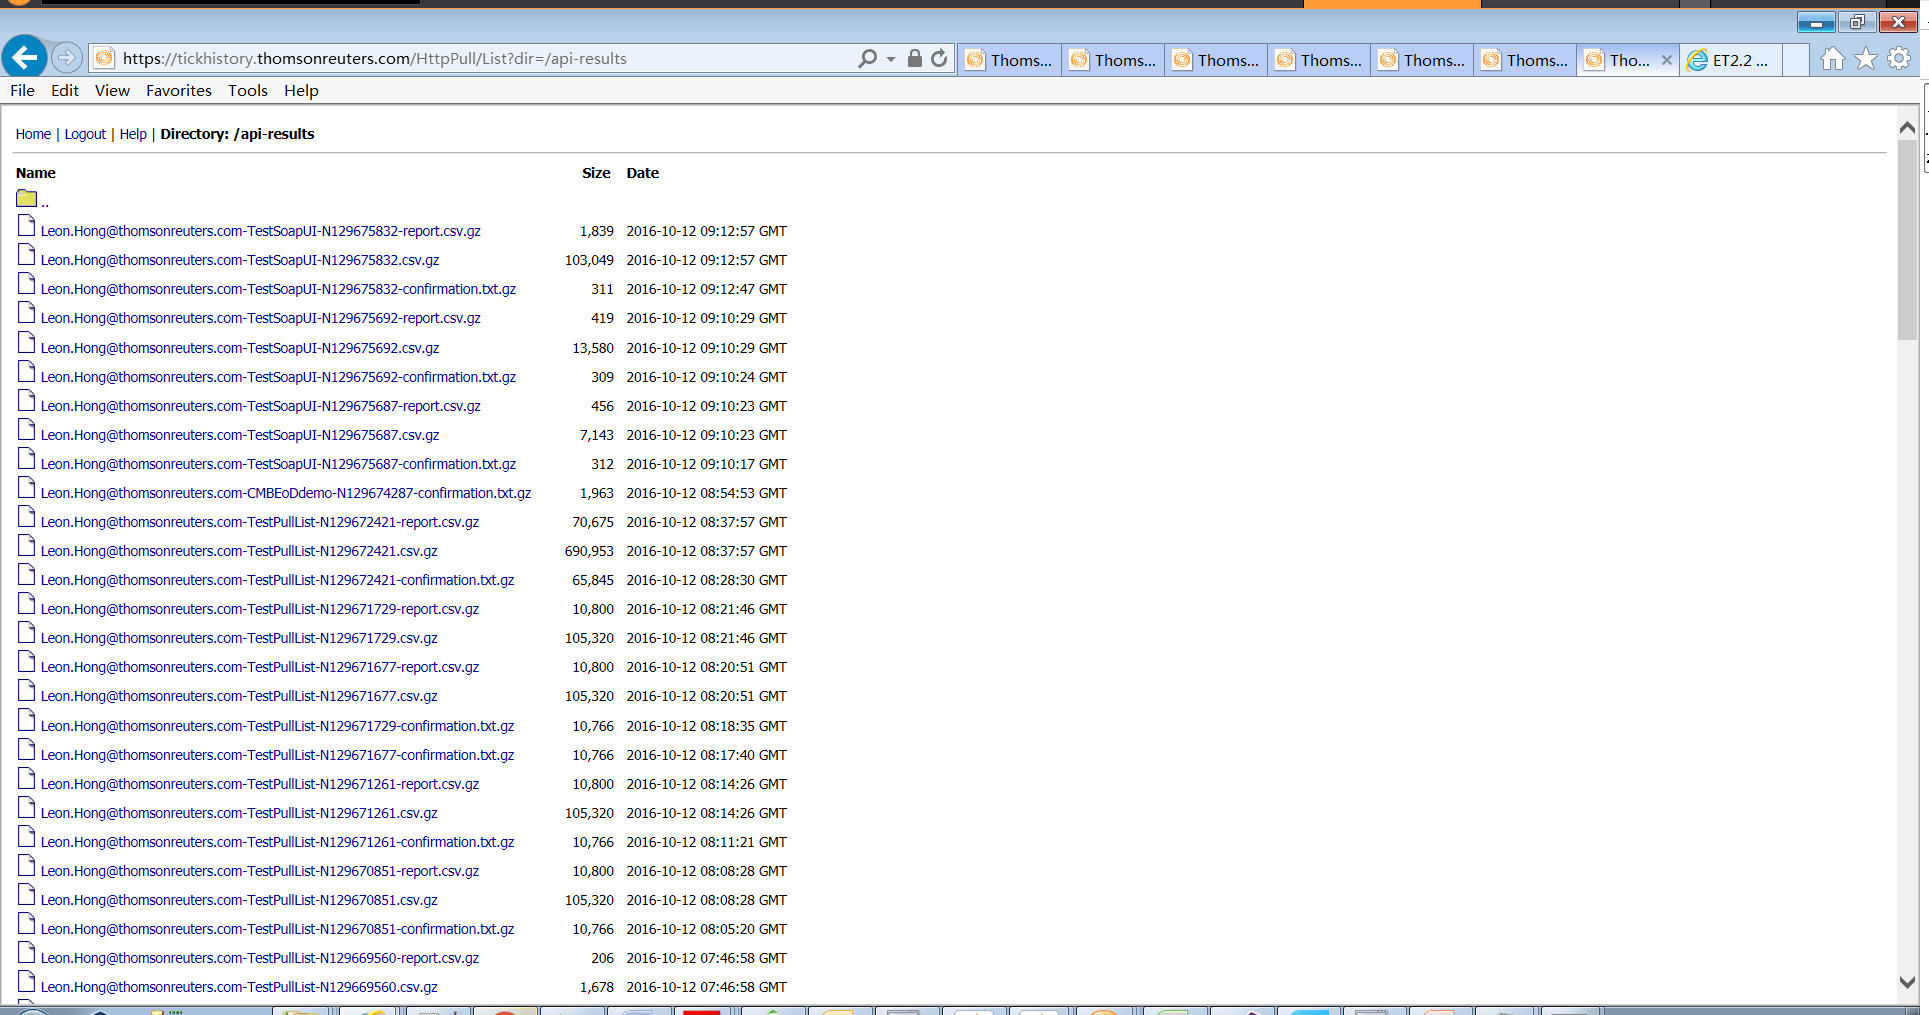Screen dimensions: 1929x1015
Task: Click the Back navigation arrow
Action: (x=24, y=57)
